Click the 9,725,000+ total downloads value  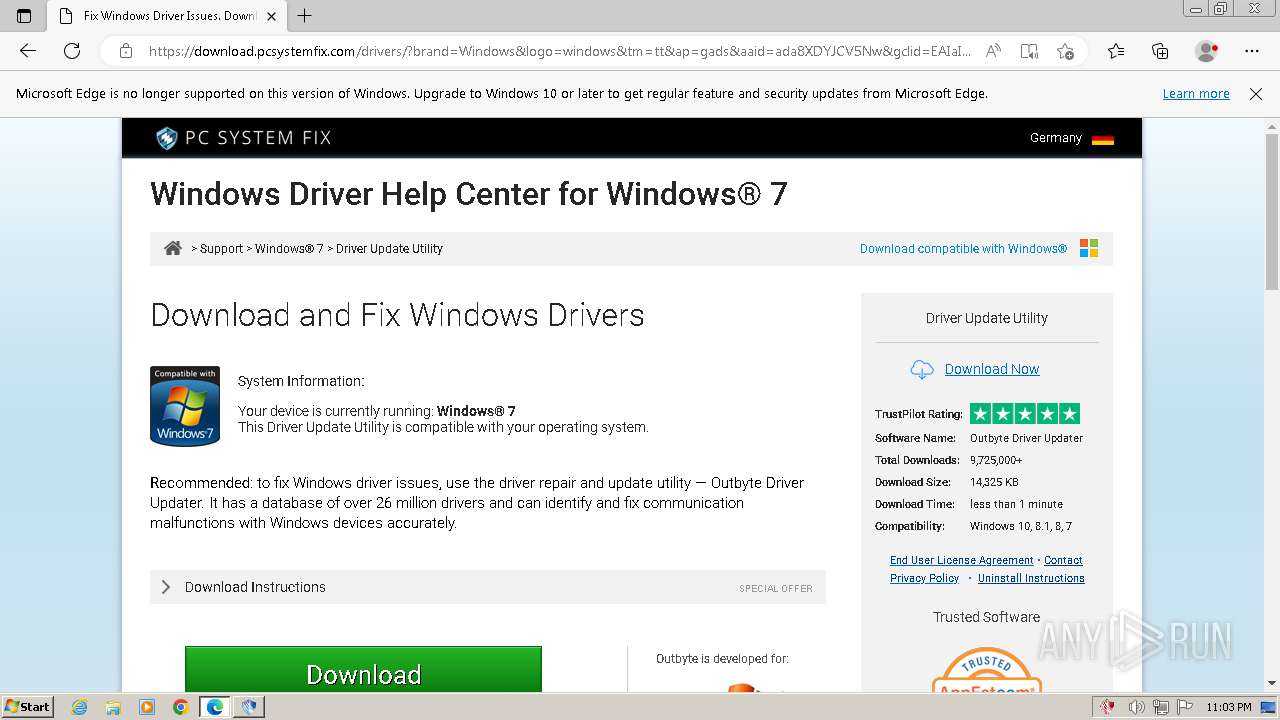(996, 460)
